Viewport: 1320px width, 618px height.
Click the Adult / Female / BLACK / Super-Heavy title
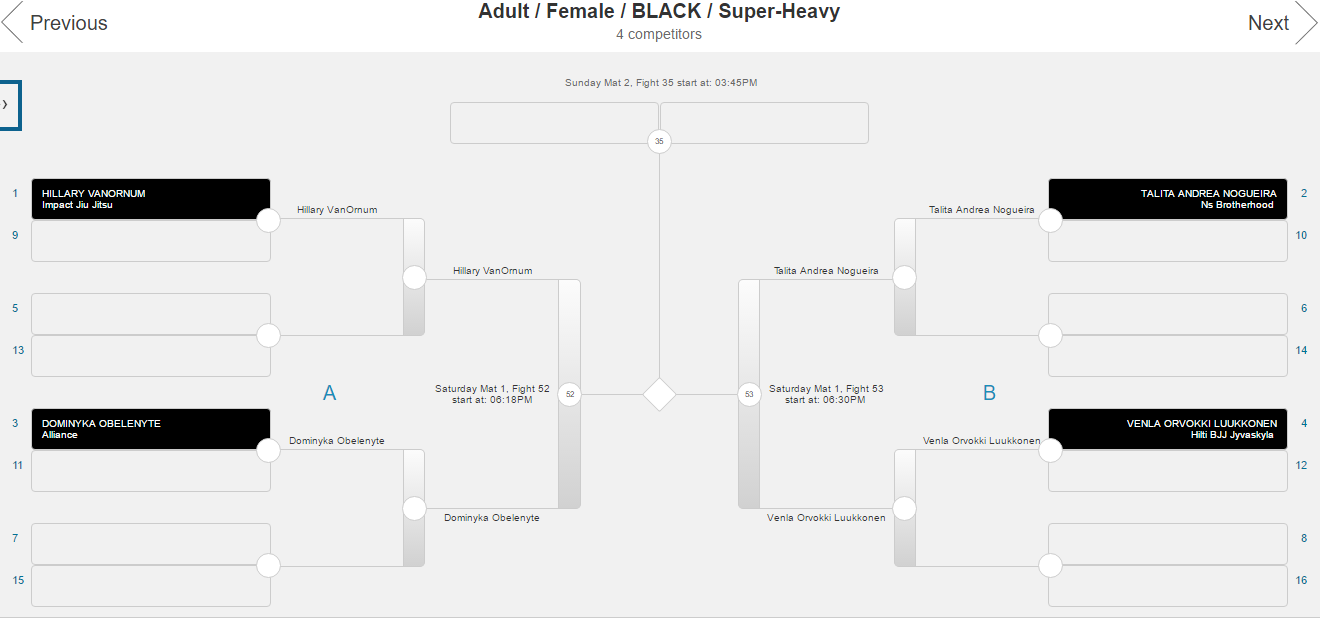[659, 12]
